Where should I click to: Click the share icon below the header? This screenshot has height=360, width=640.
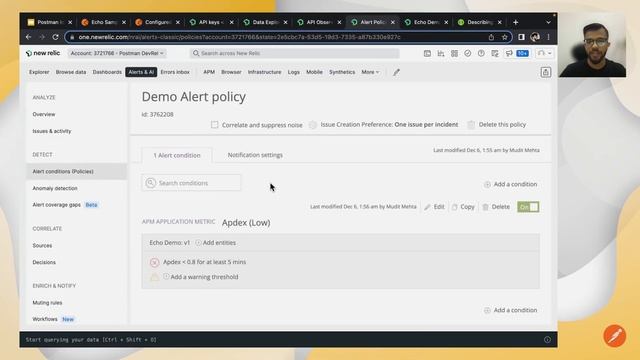point(546,72)
